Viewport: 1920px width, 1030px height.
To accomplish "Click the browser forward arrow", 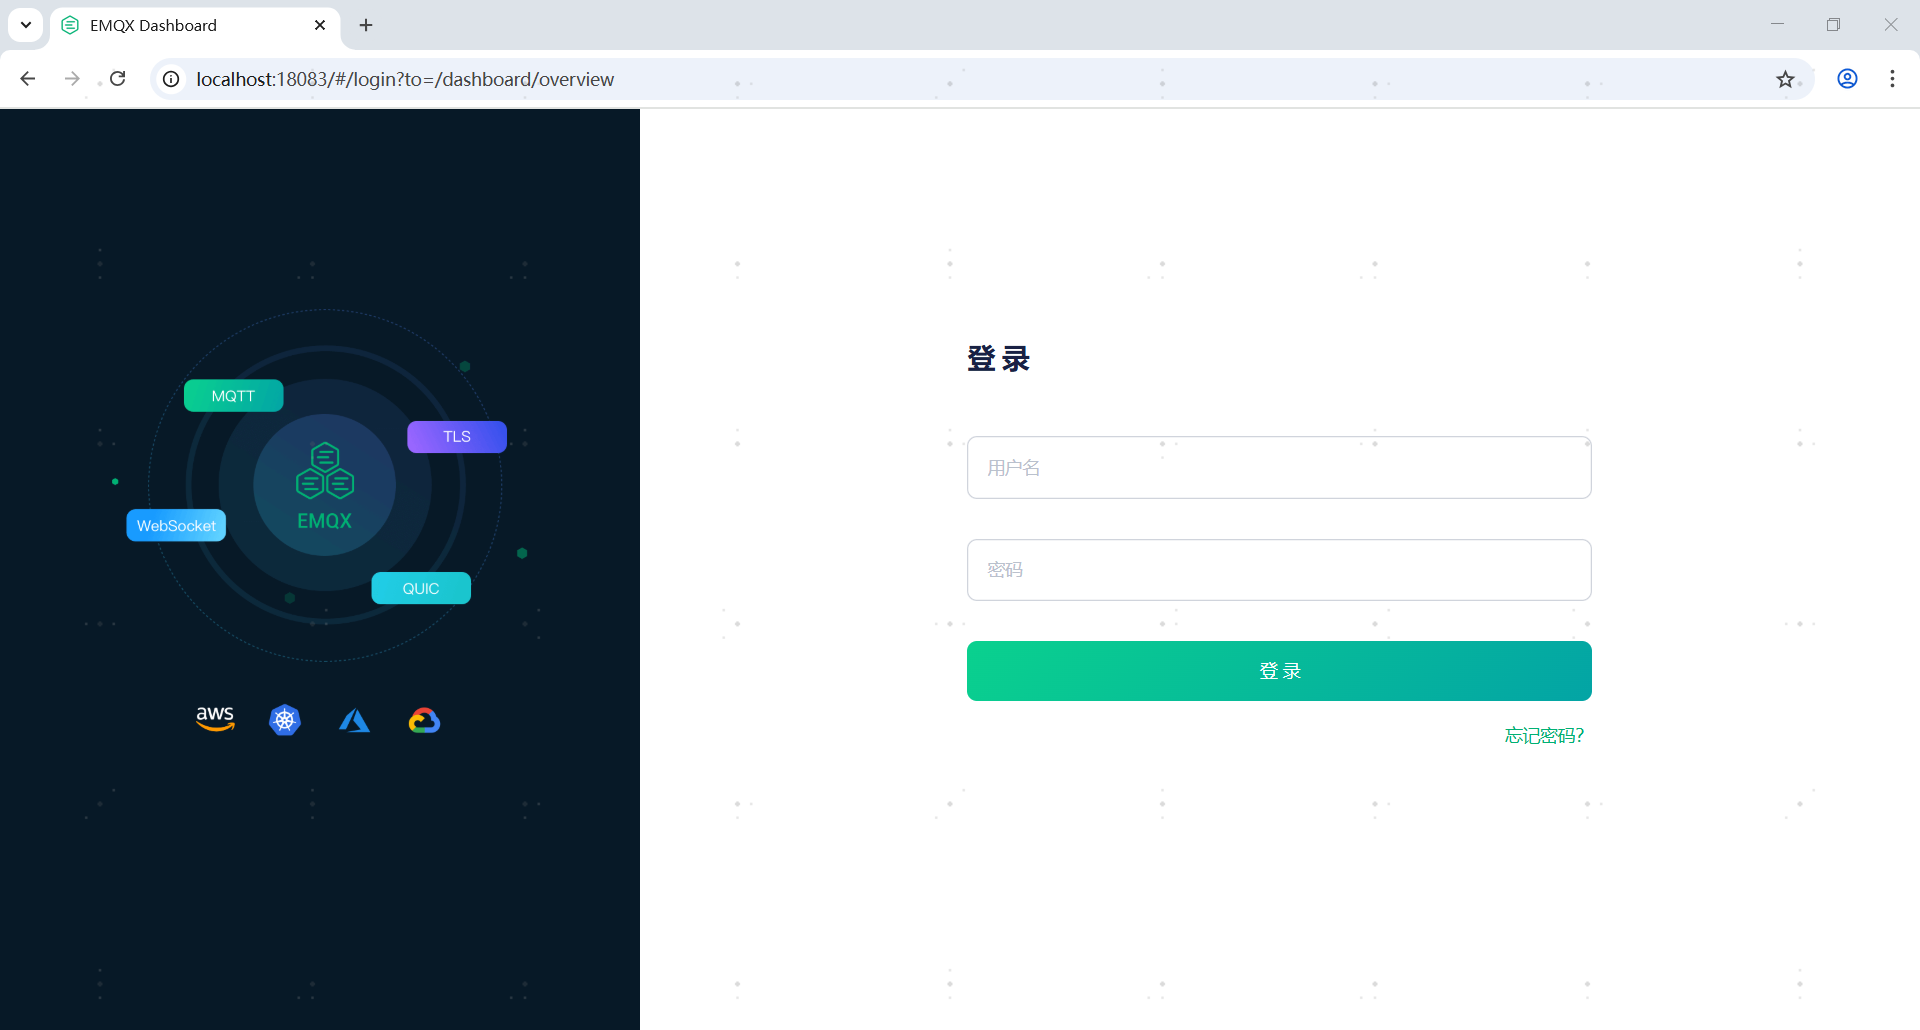I will 72,79.
